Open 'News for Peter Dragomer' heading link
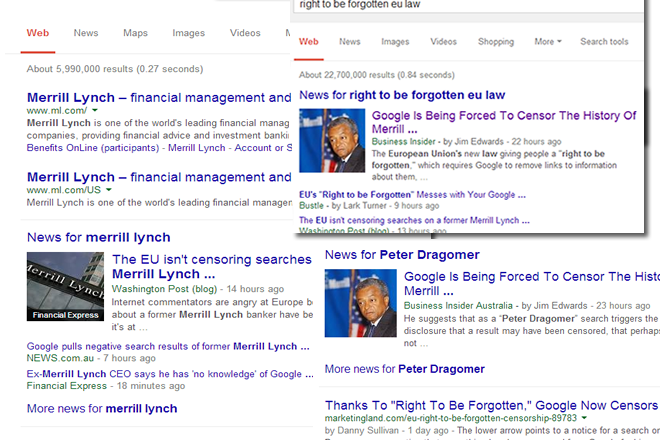The height and width of the screenshot is (440, 660). click(402, 255)
